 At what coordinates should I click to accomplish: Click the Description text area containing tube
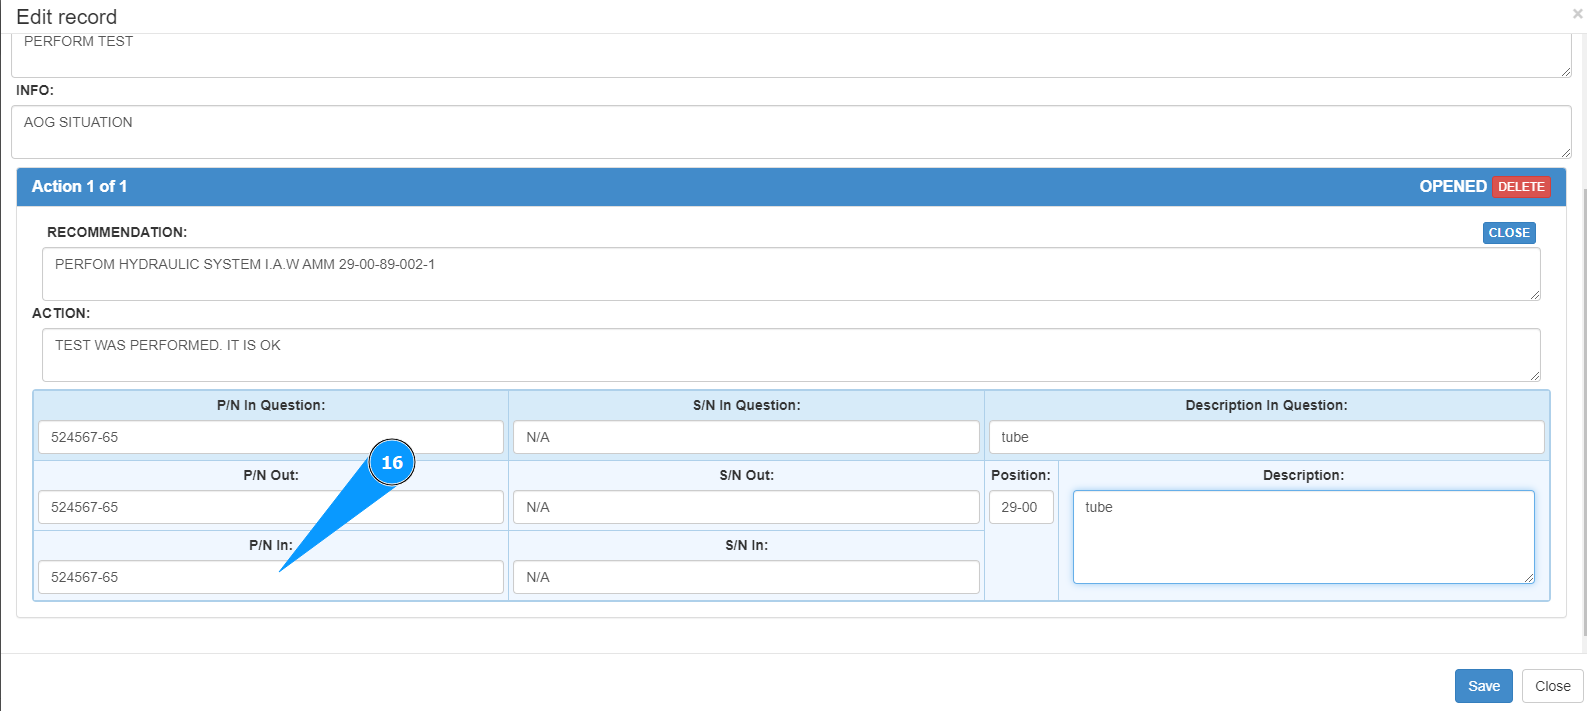pyautogui.click(x=1303, y=537)
